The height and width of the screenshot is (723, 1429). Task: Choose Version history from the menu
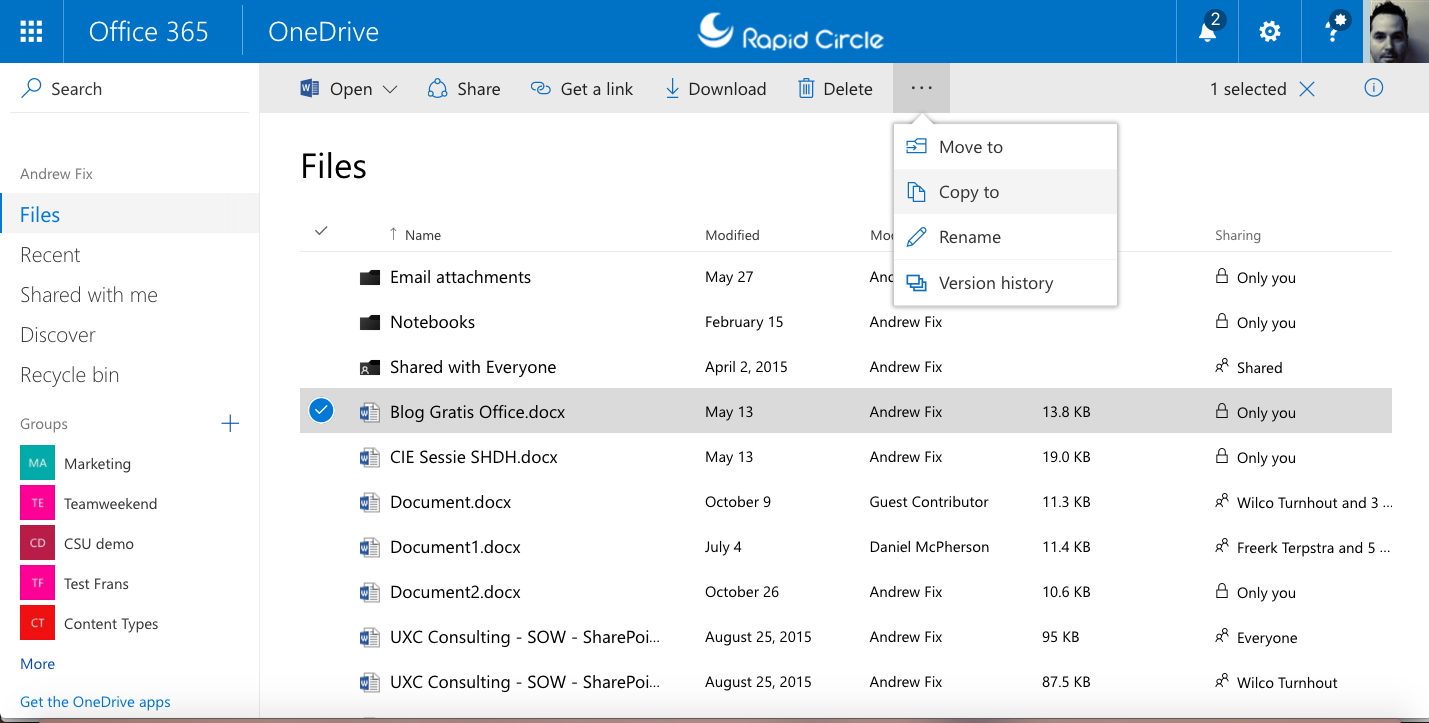pos(1005,283)
